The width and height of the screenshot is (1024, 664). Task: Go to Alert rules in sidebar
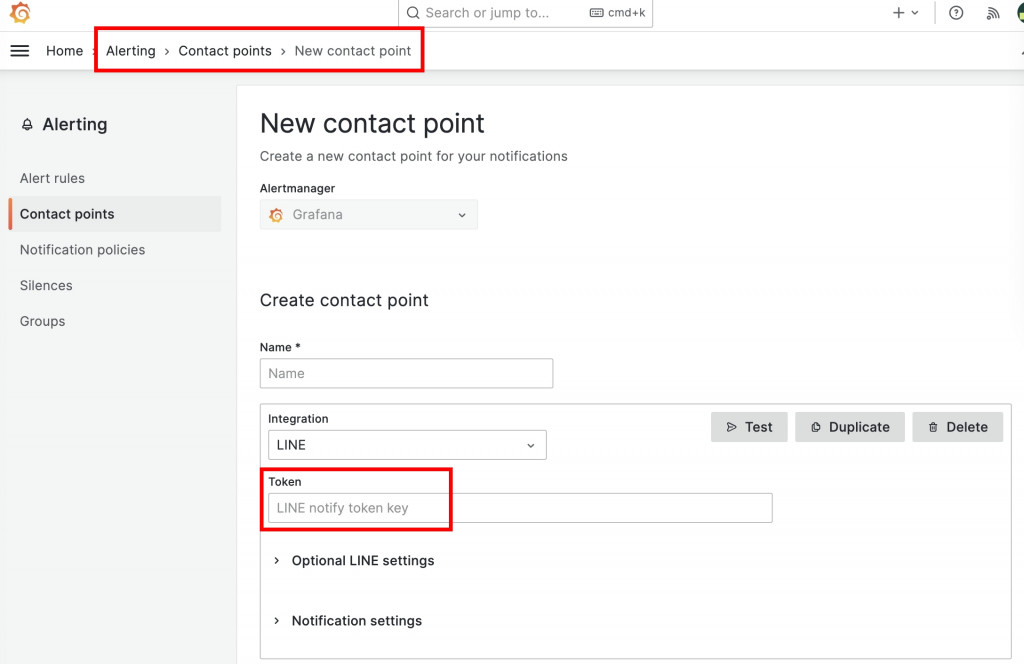(x=52, y=178)
